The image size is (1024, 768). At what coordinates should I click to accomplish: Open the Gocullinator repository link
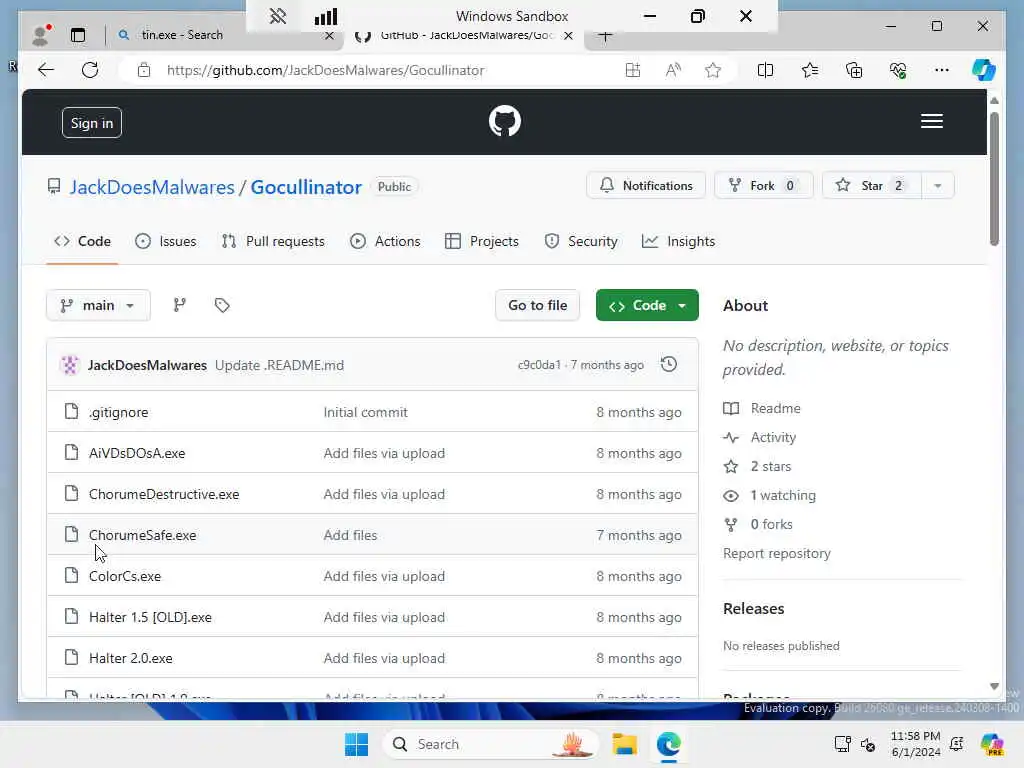(x=306, y=187)
